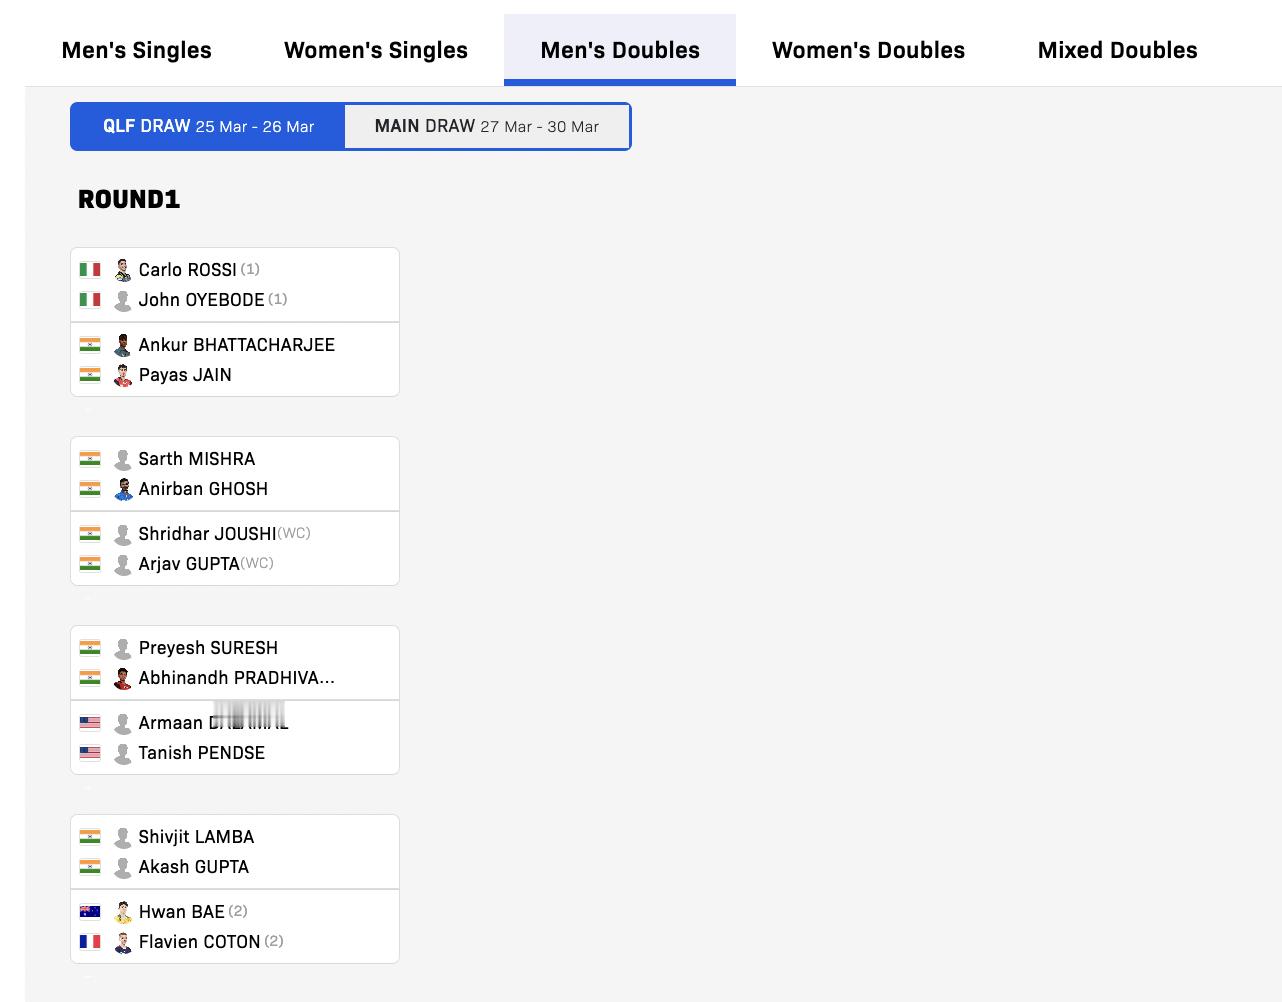
Task: Click Italy flag beside John OYEBODE
Action: coord(90,299)
